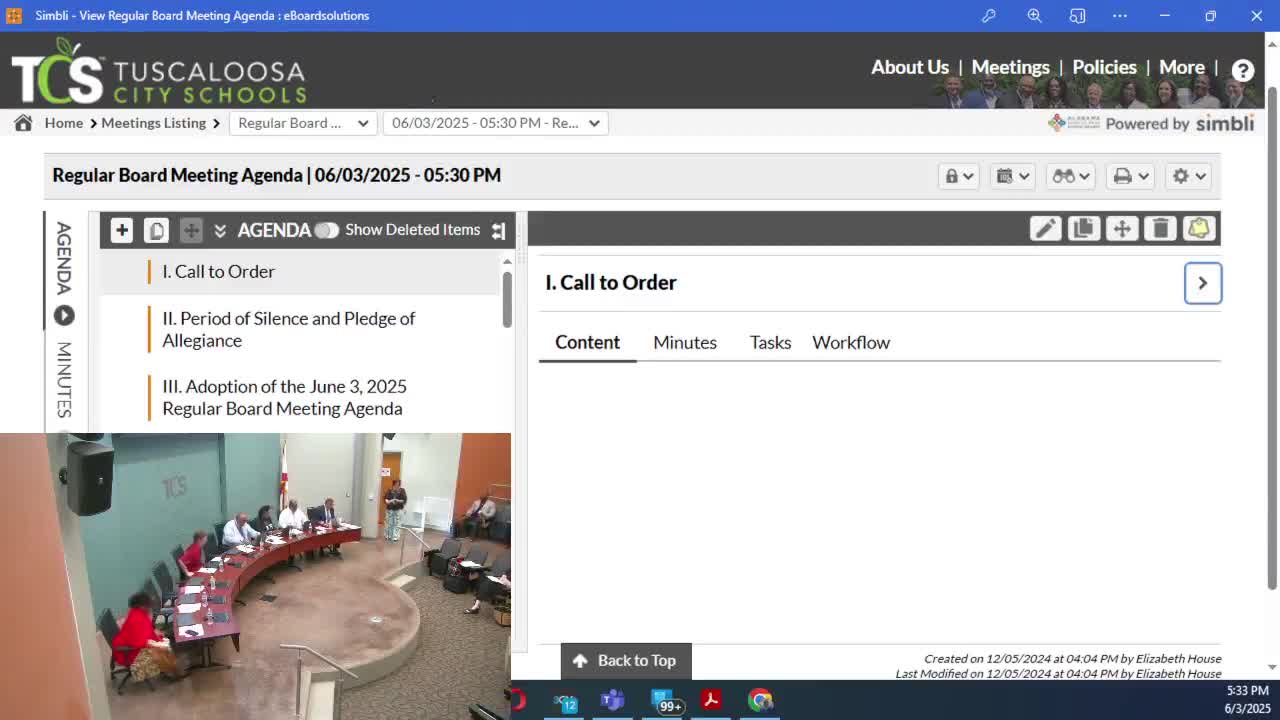Screen dimensions: 1280x720
Task: Open Microsoft Teams from the taskbar
Action: (x=612, y=700)
